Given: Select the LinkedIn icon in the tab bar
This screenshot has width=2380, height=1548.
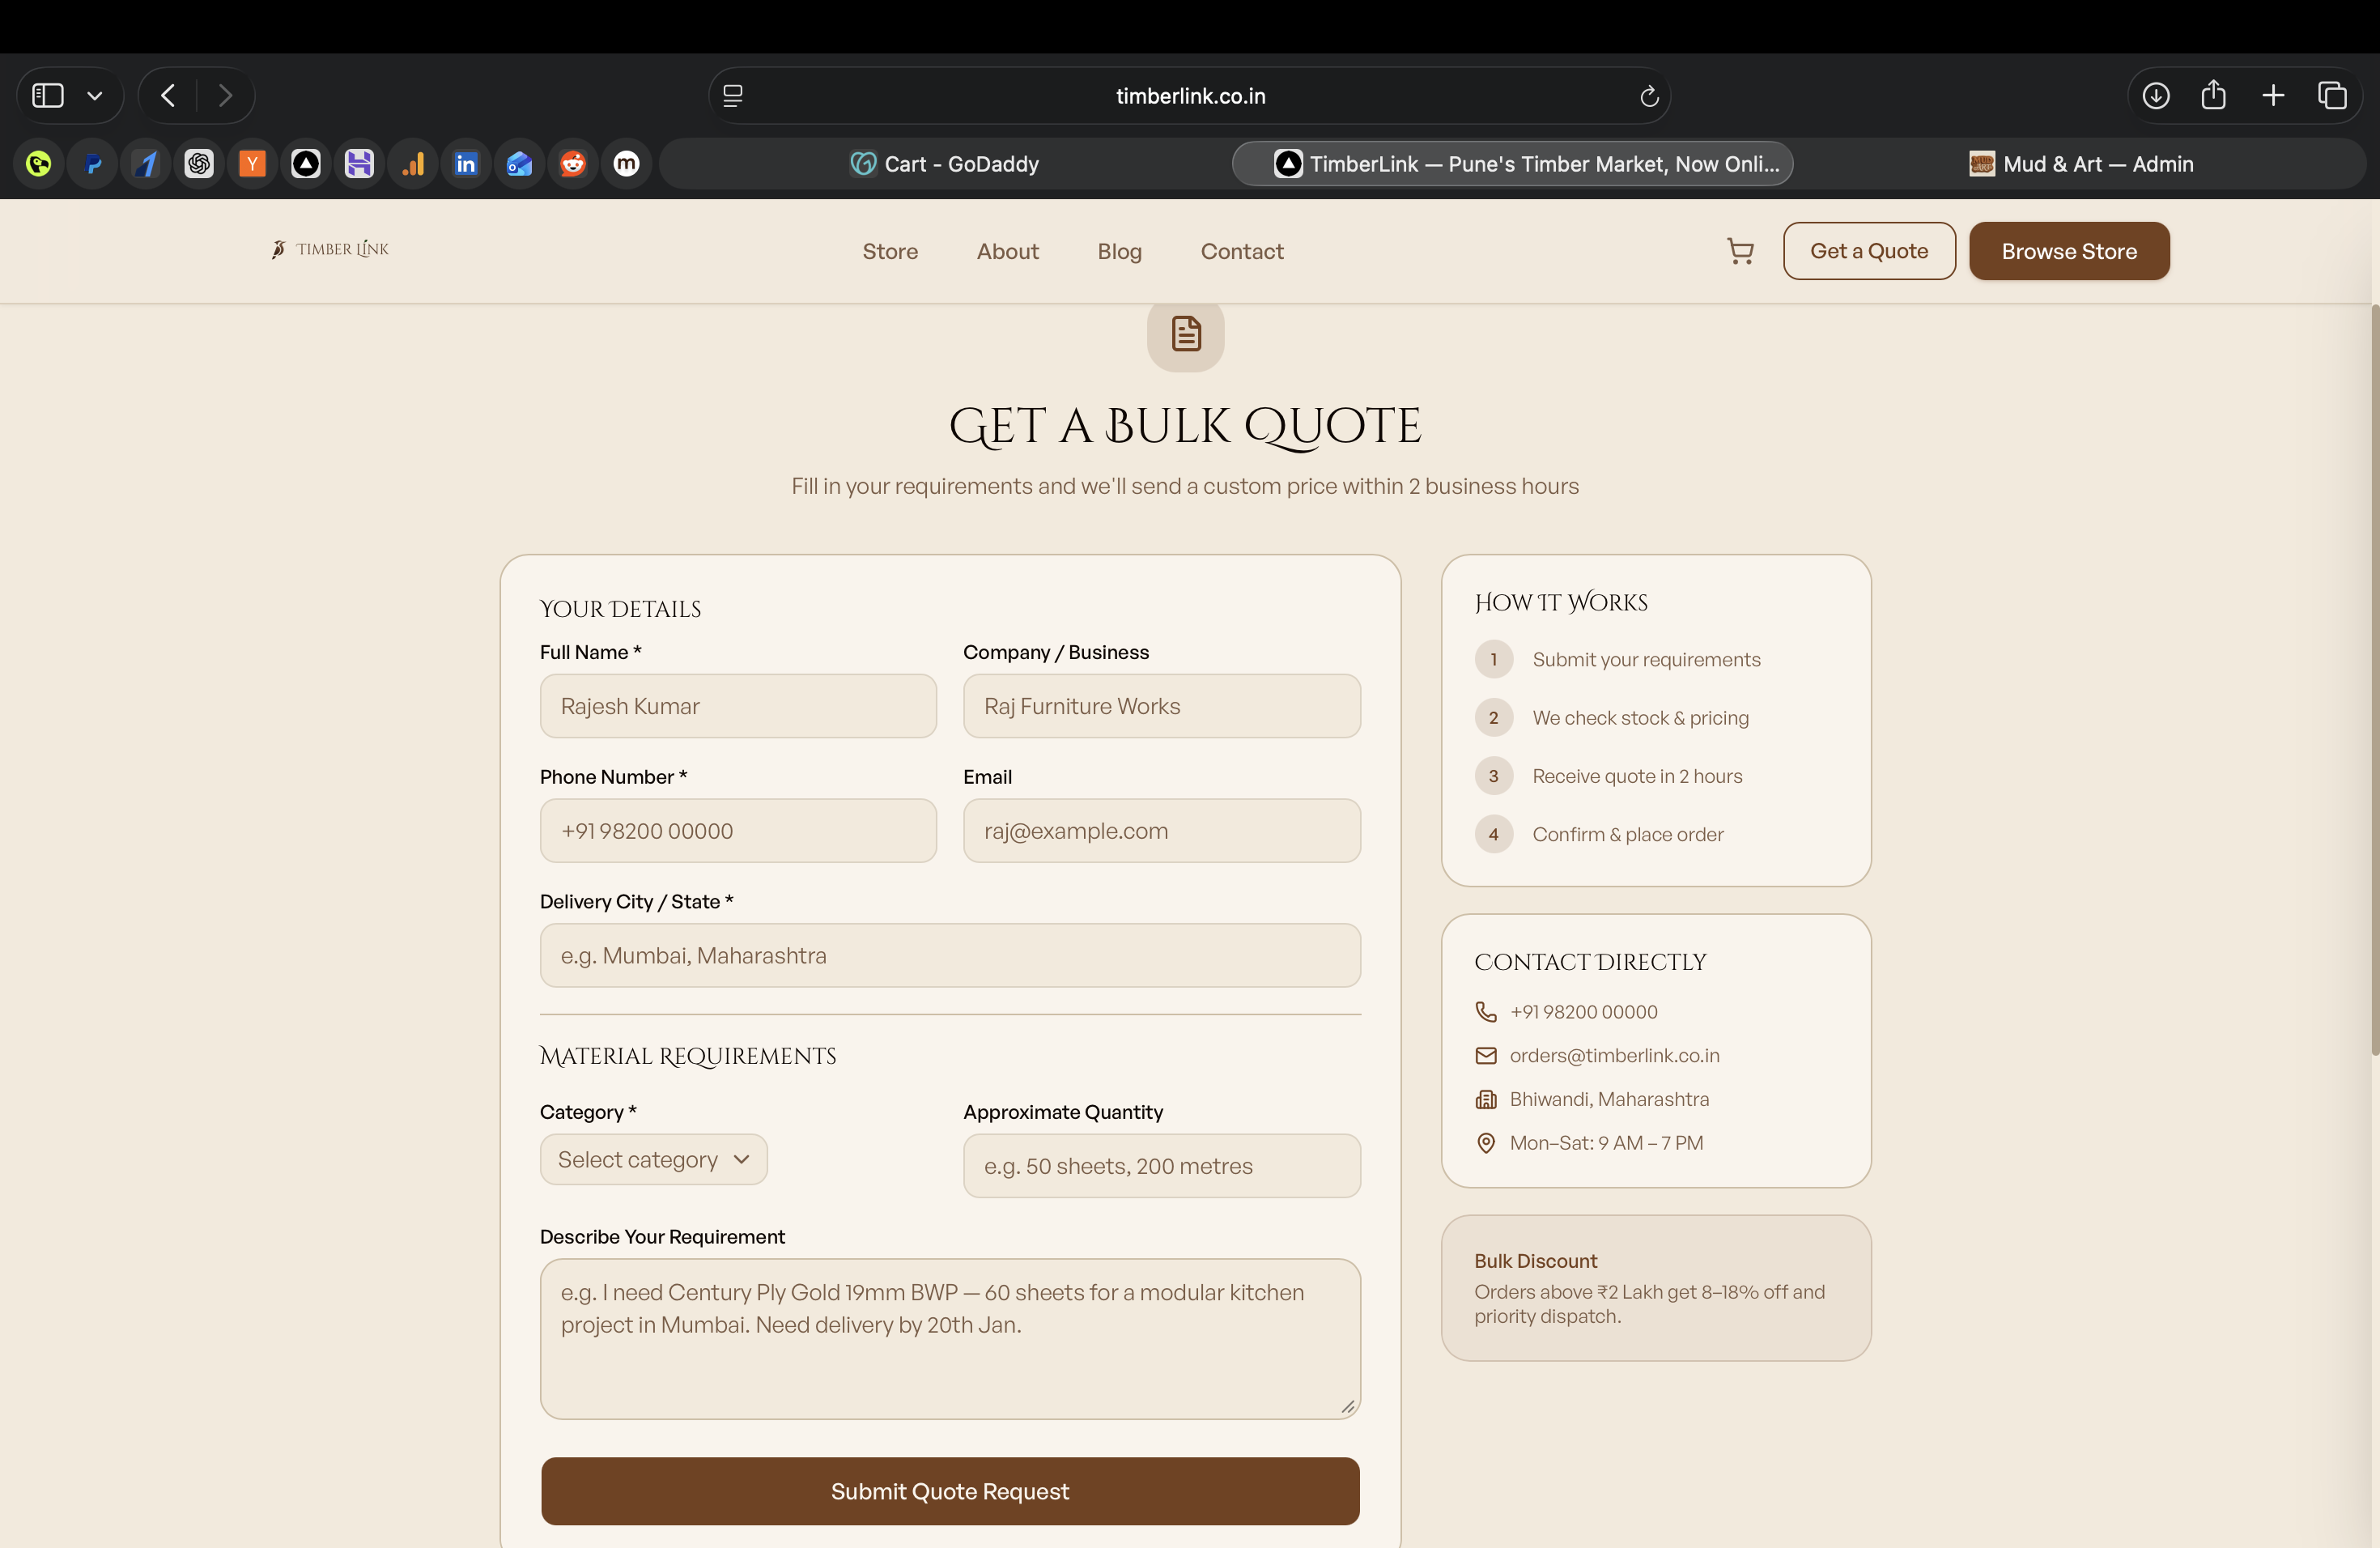Looking at the screenshot, I should pyautogui.click(x=466, y=163).
